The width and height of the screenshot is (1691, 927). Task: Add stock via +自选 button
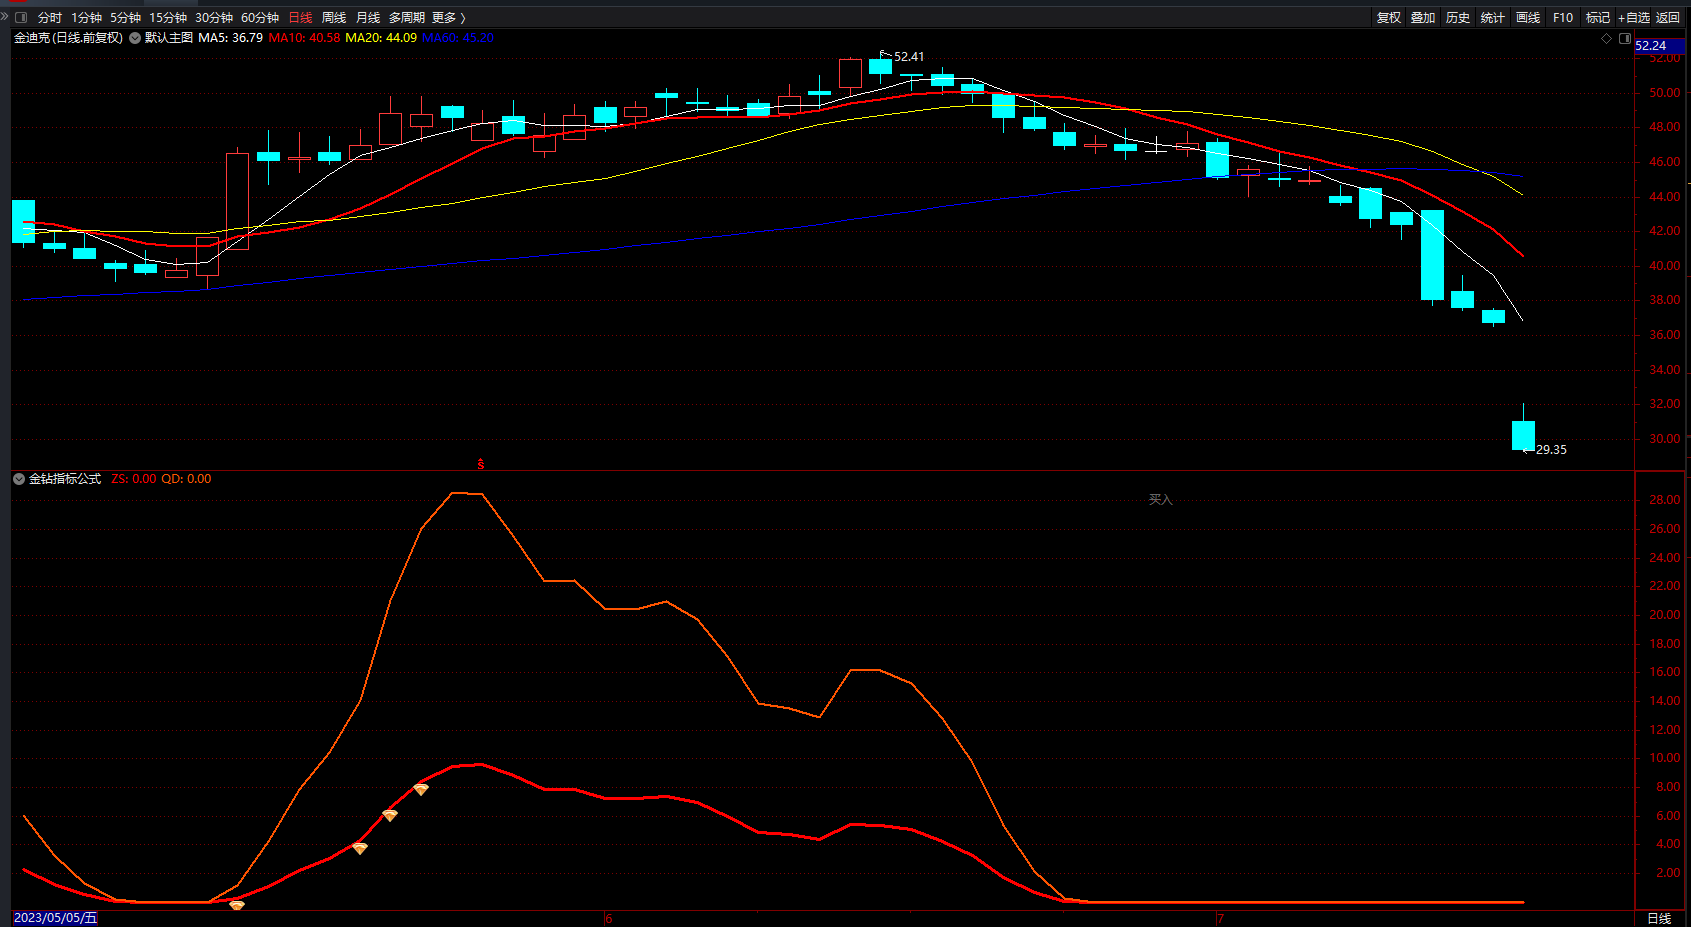click(1634, 17)
